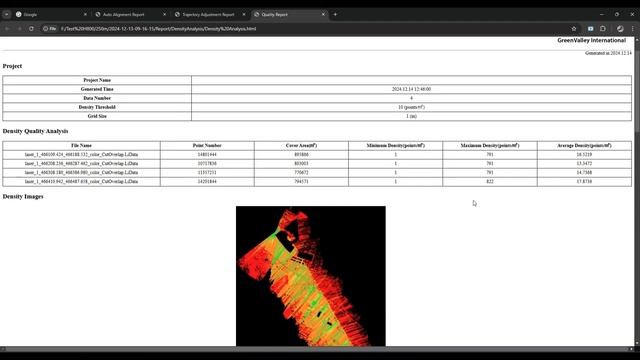
Task: Click the Generated Time row label
Action: 97,89
